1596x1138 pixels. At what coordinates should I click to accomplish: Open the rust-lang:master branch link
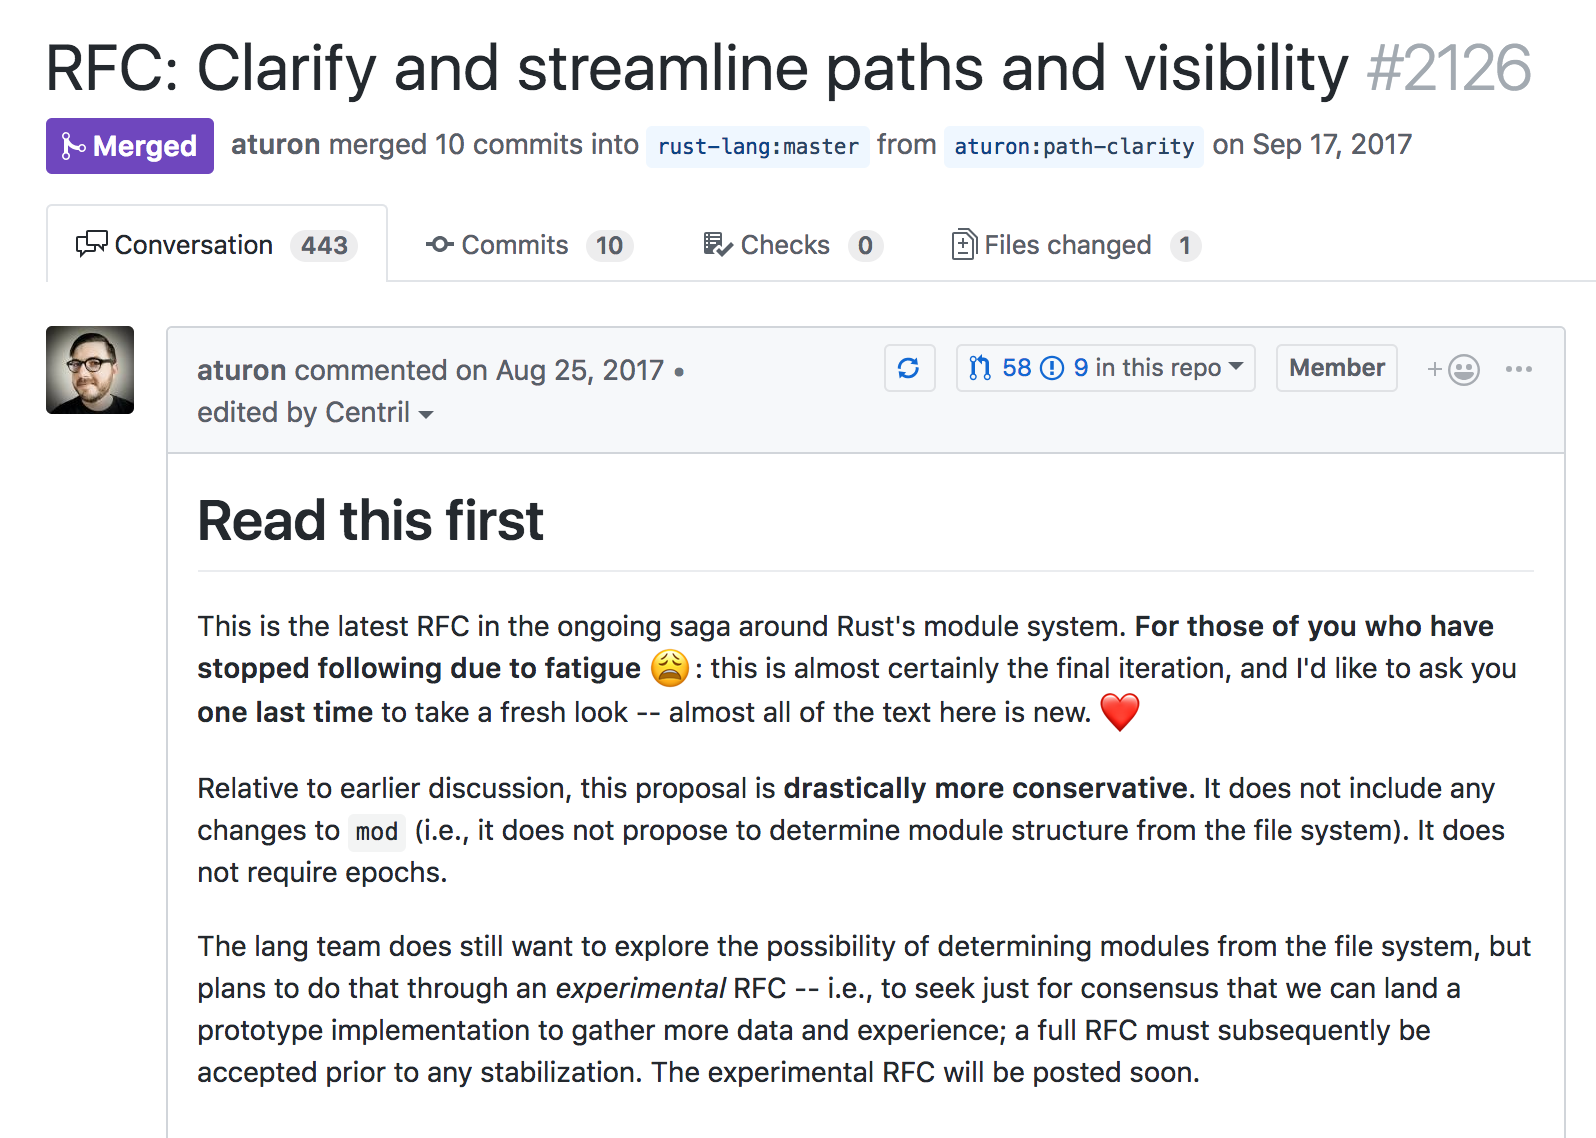pos(757,147)
